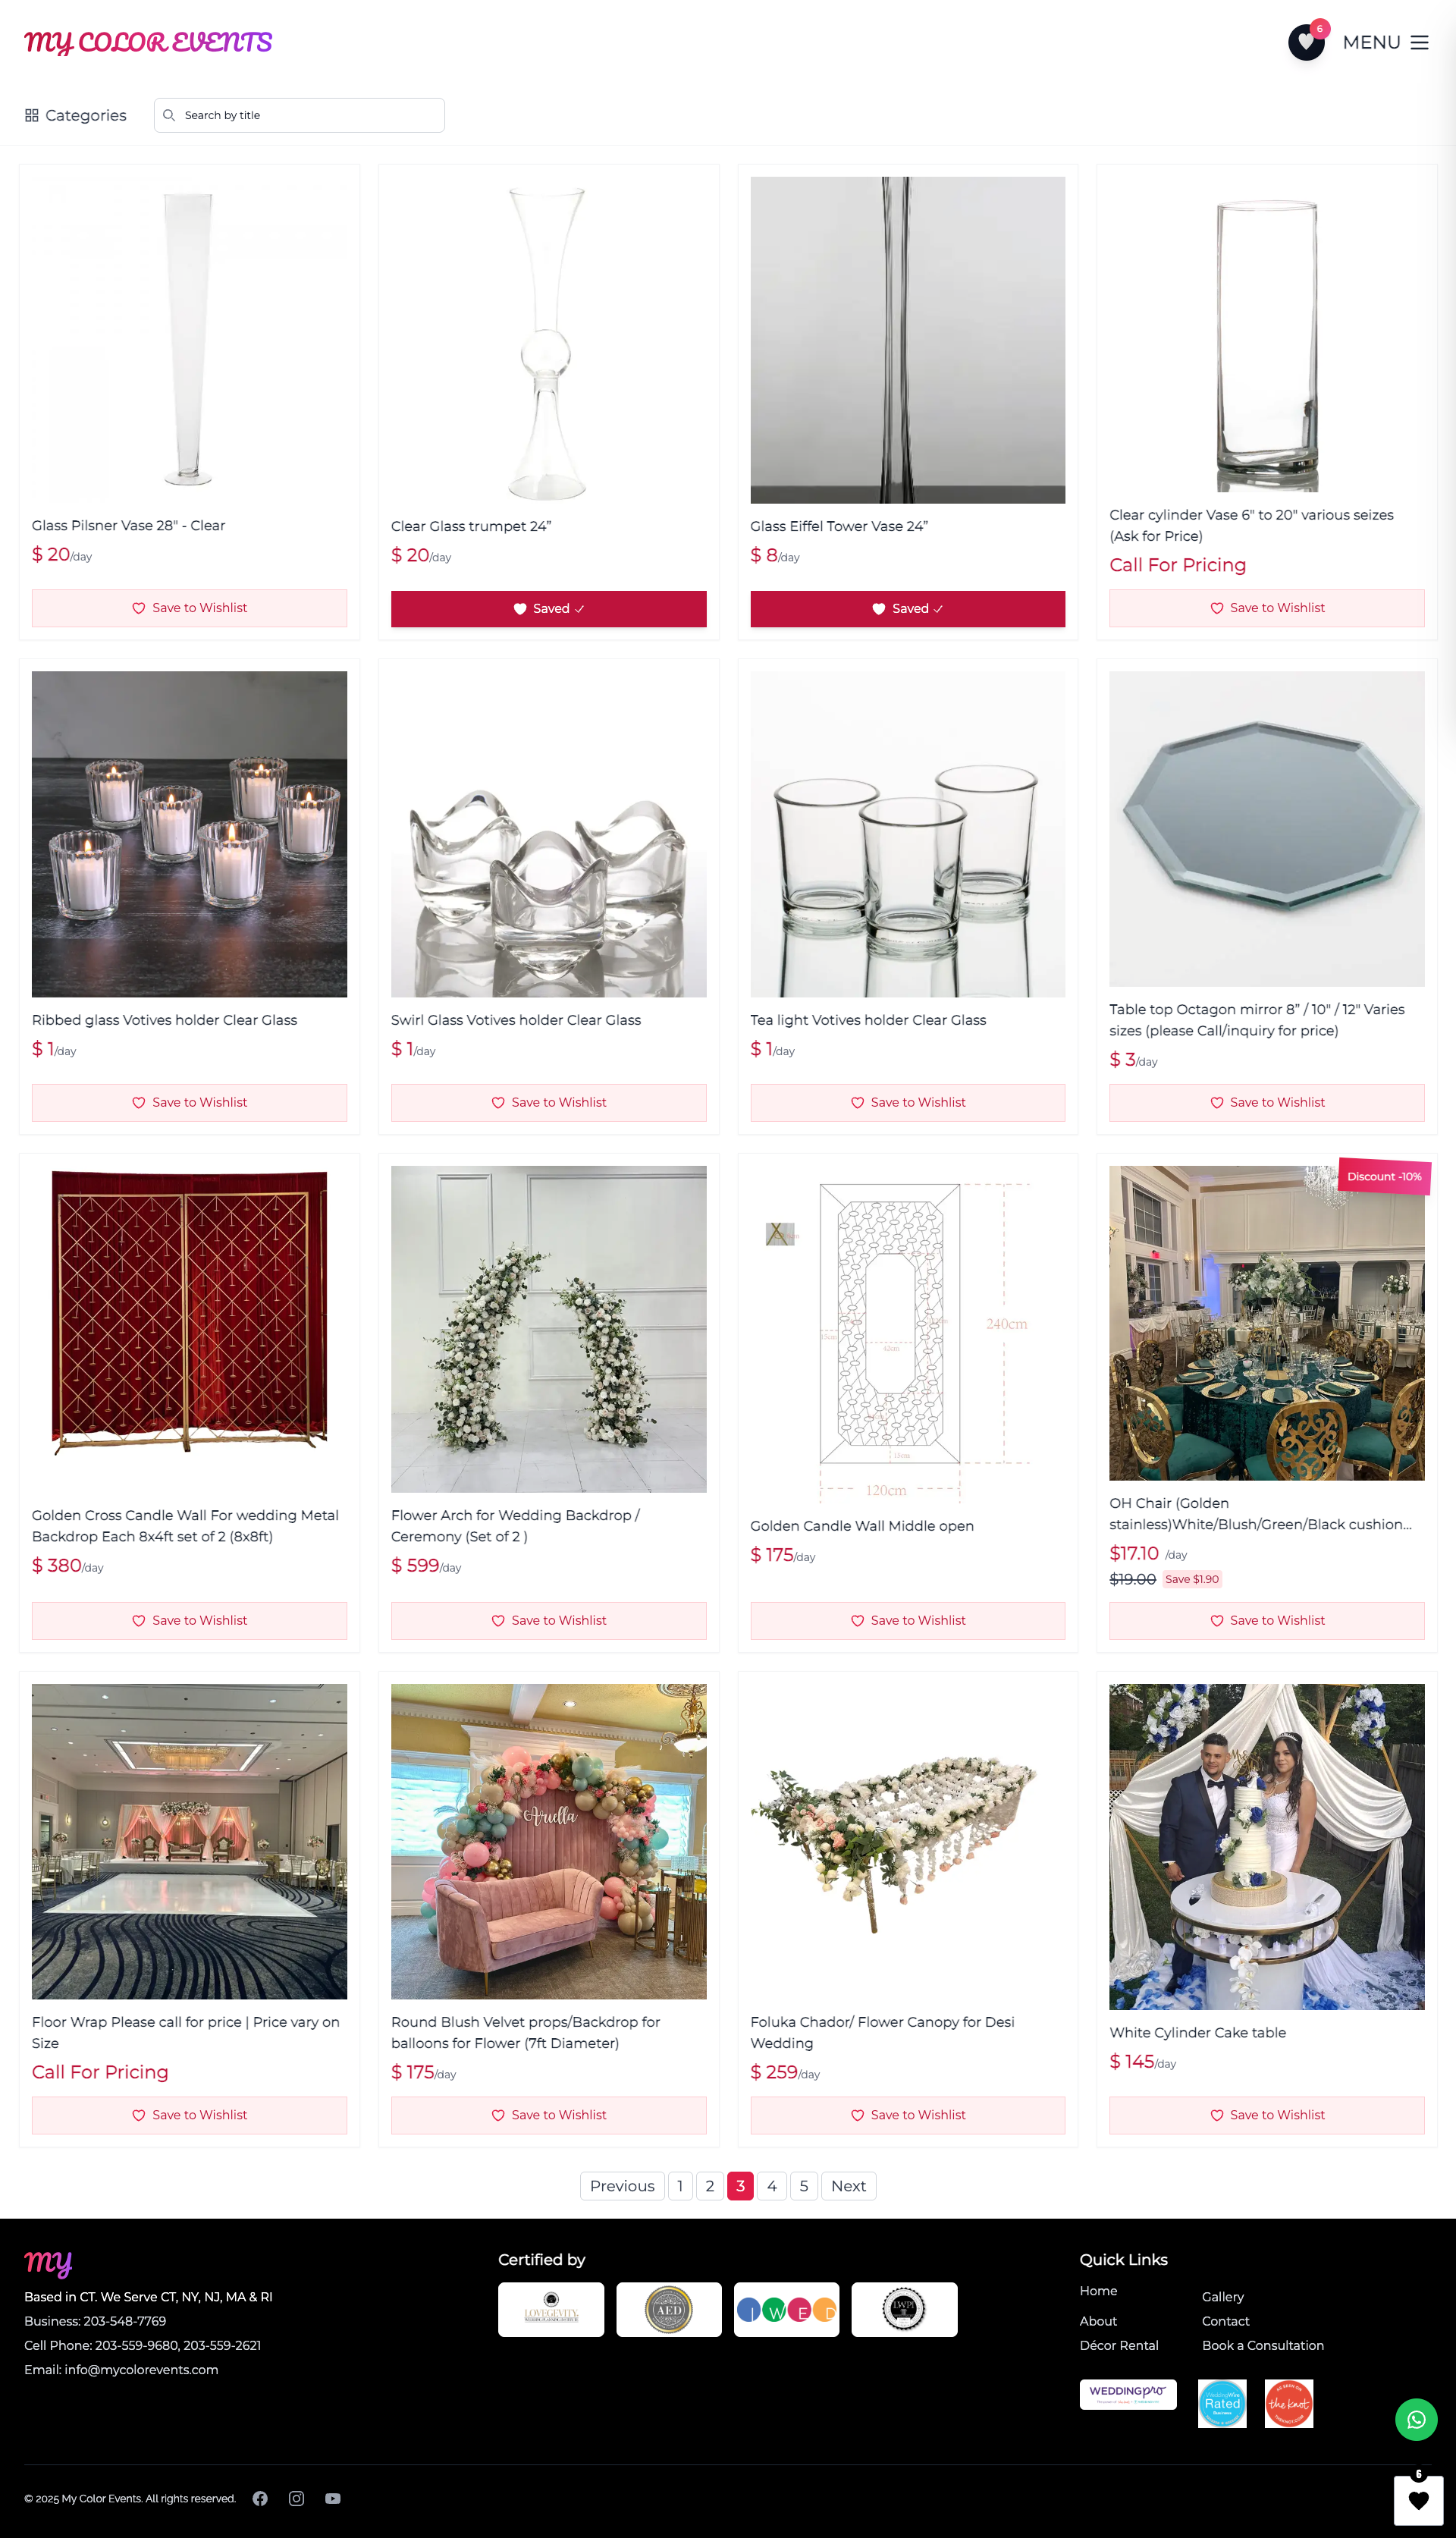
Task: Unsave the Glass Eiffel Tower Vase item
Action: [x=907, y=608]
